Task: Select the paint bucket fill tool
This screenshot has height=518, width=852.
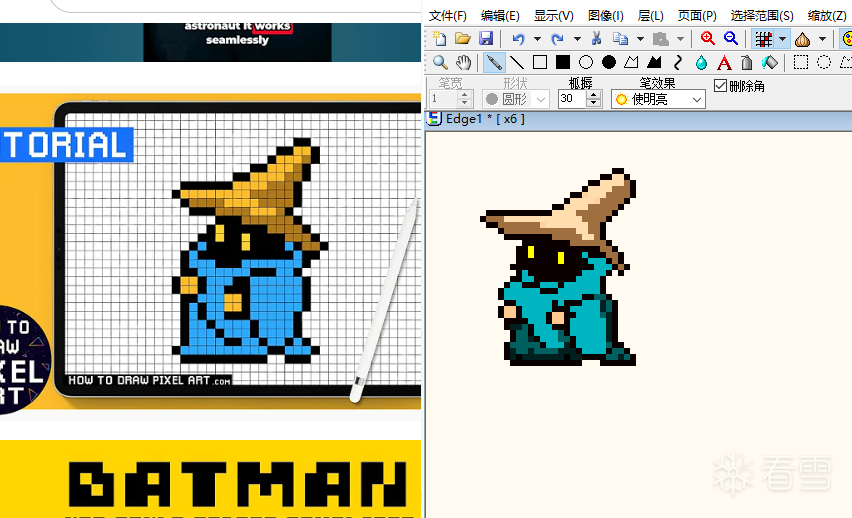Action: click(x=770, y=63)
